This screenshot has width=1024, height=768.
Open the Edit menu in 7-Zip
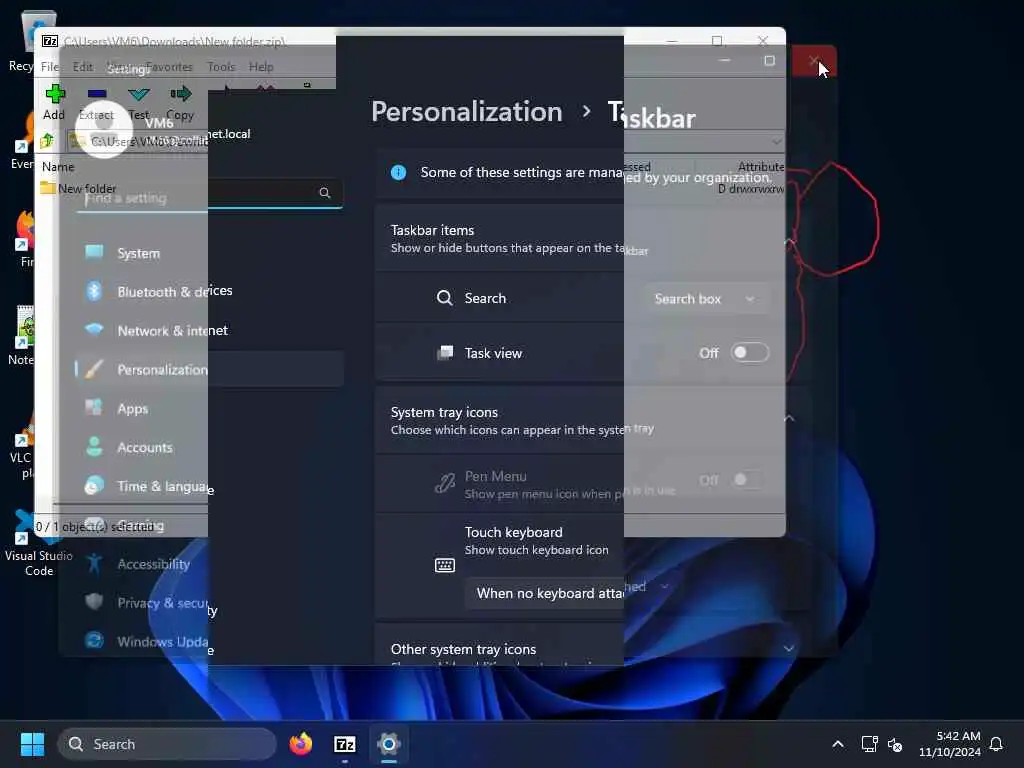(x=82, y=67)
